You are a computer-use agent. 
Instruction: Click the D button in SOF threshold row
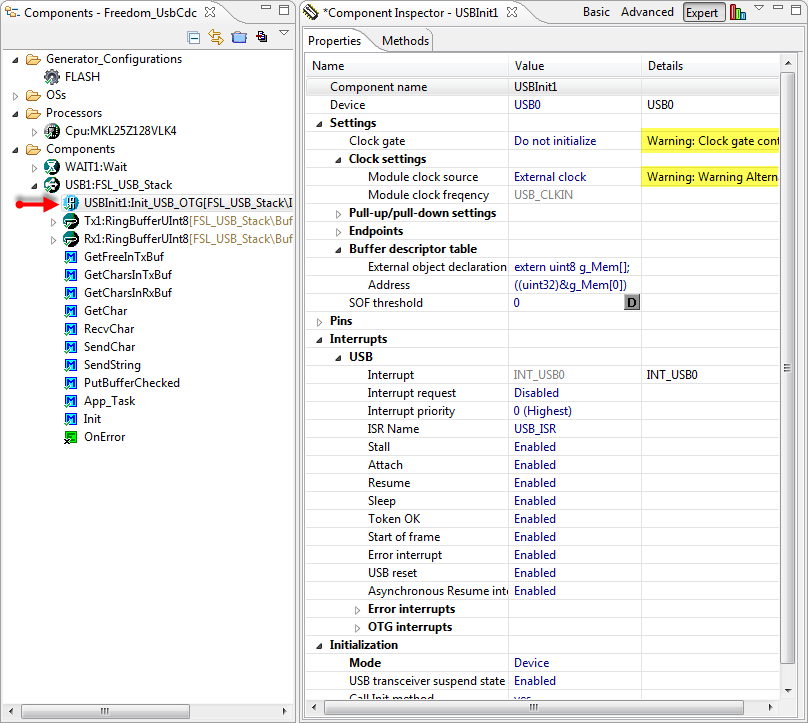[x=632, y=303]
